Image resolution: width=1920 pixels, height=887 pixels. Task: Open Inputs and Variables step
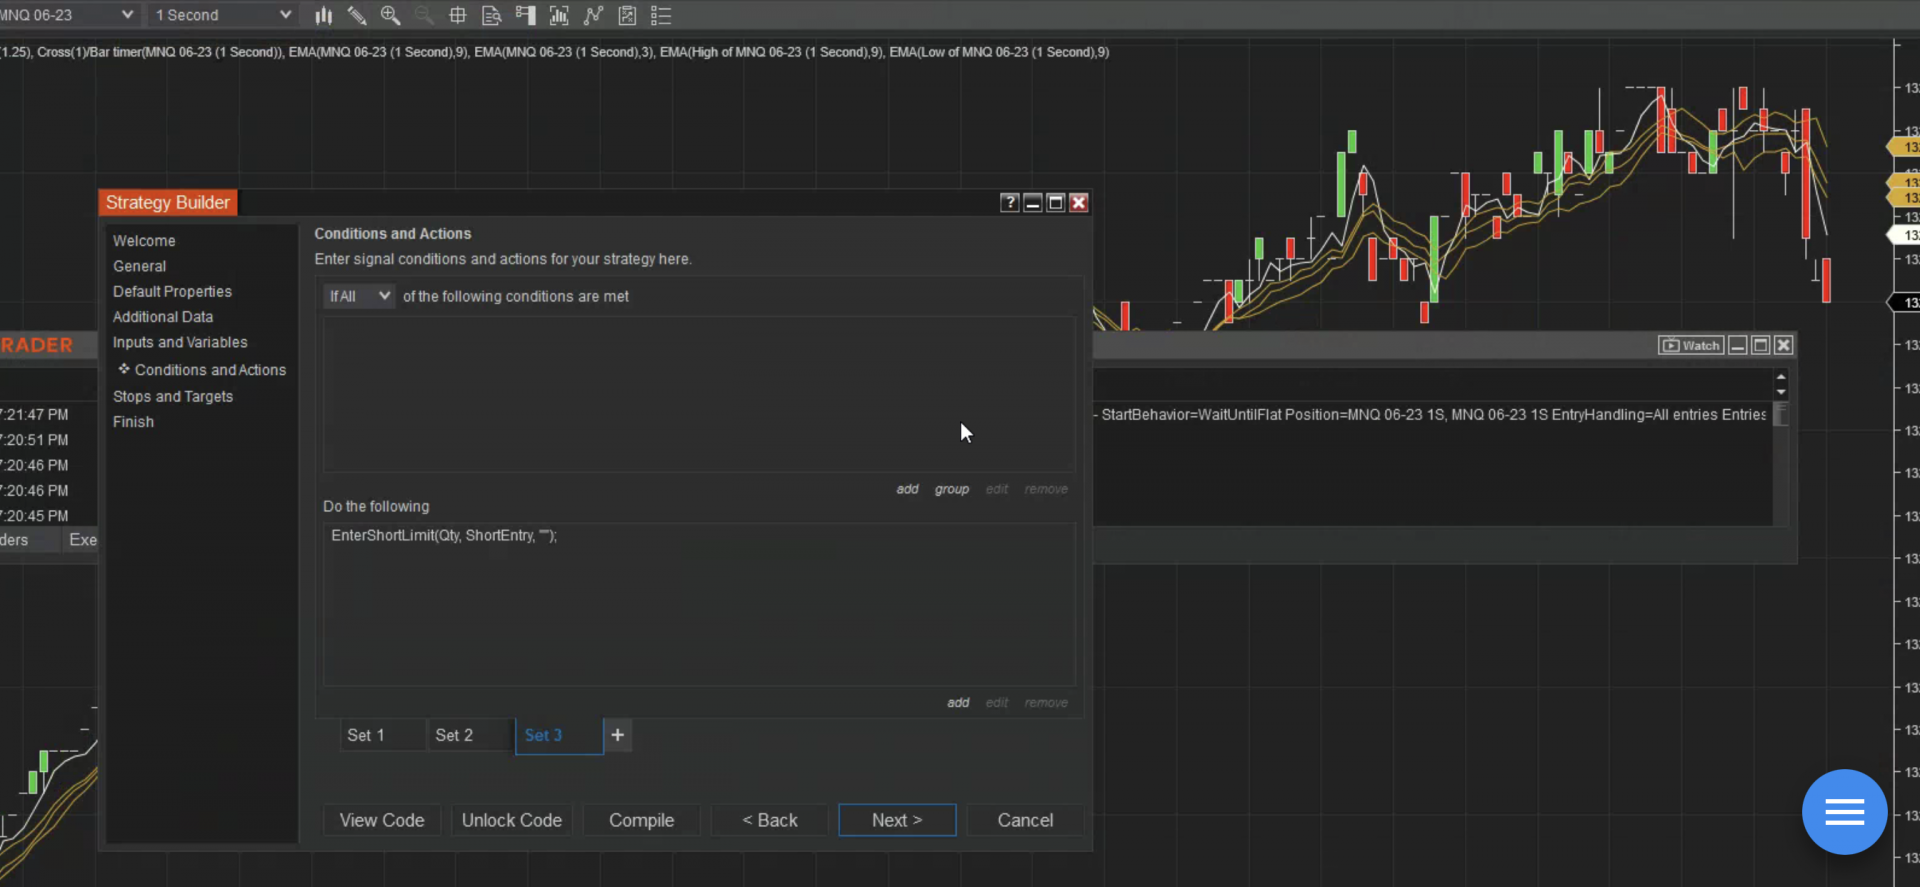coord(180,342)
